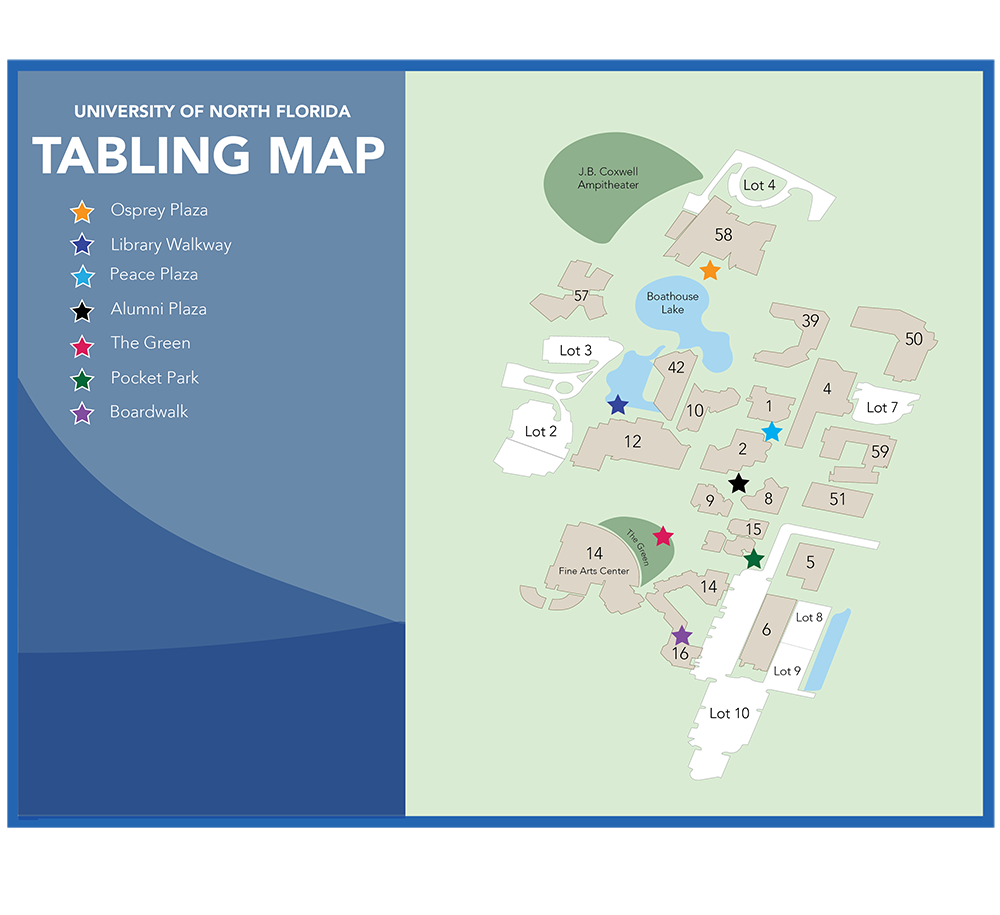The height and width of the screenshot is (915, 1000).
Task: Select the light blue star beside building 2
Action: pyautogui.click(x=772, y=432)
